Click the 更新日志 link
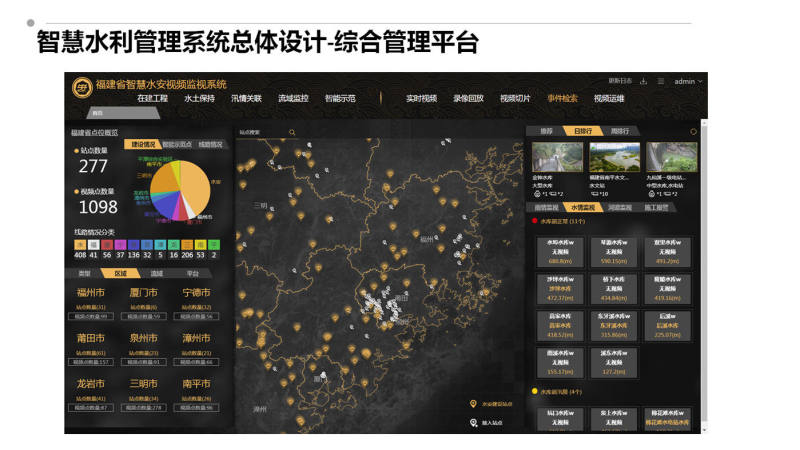800x450 pixels. 620,81
